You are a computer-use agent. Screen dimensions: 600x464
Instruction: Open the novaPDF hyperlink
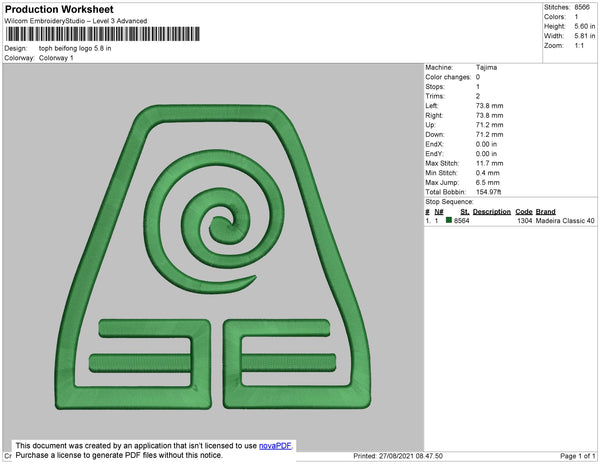coord(275,446)
